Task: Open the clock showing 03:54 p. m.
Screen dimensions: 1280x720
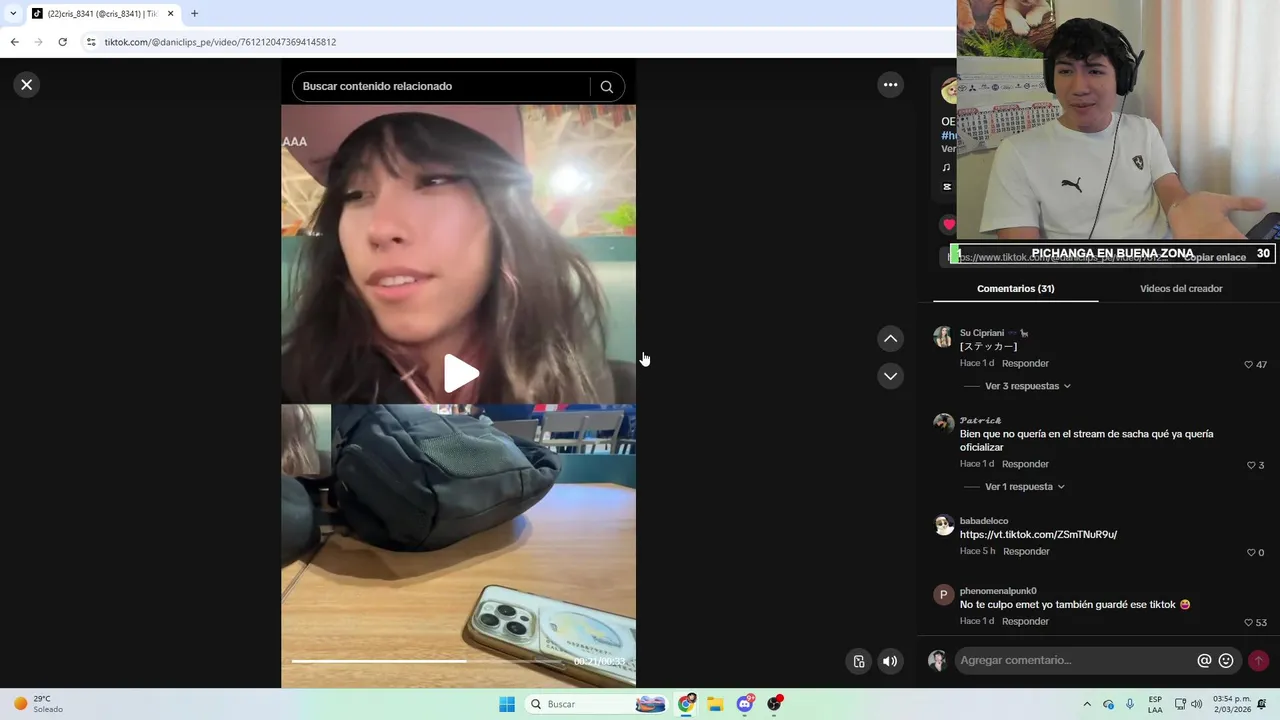Action: 1232,704
